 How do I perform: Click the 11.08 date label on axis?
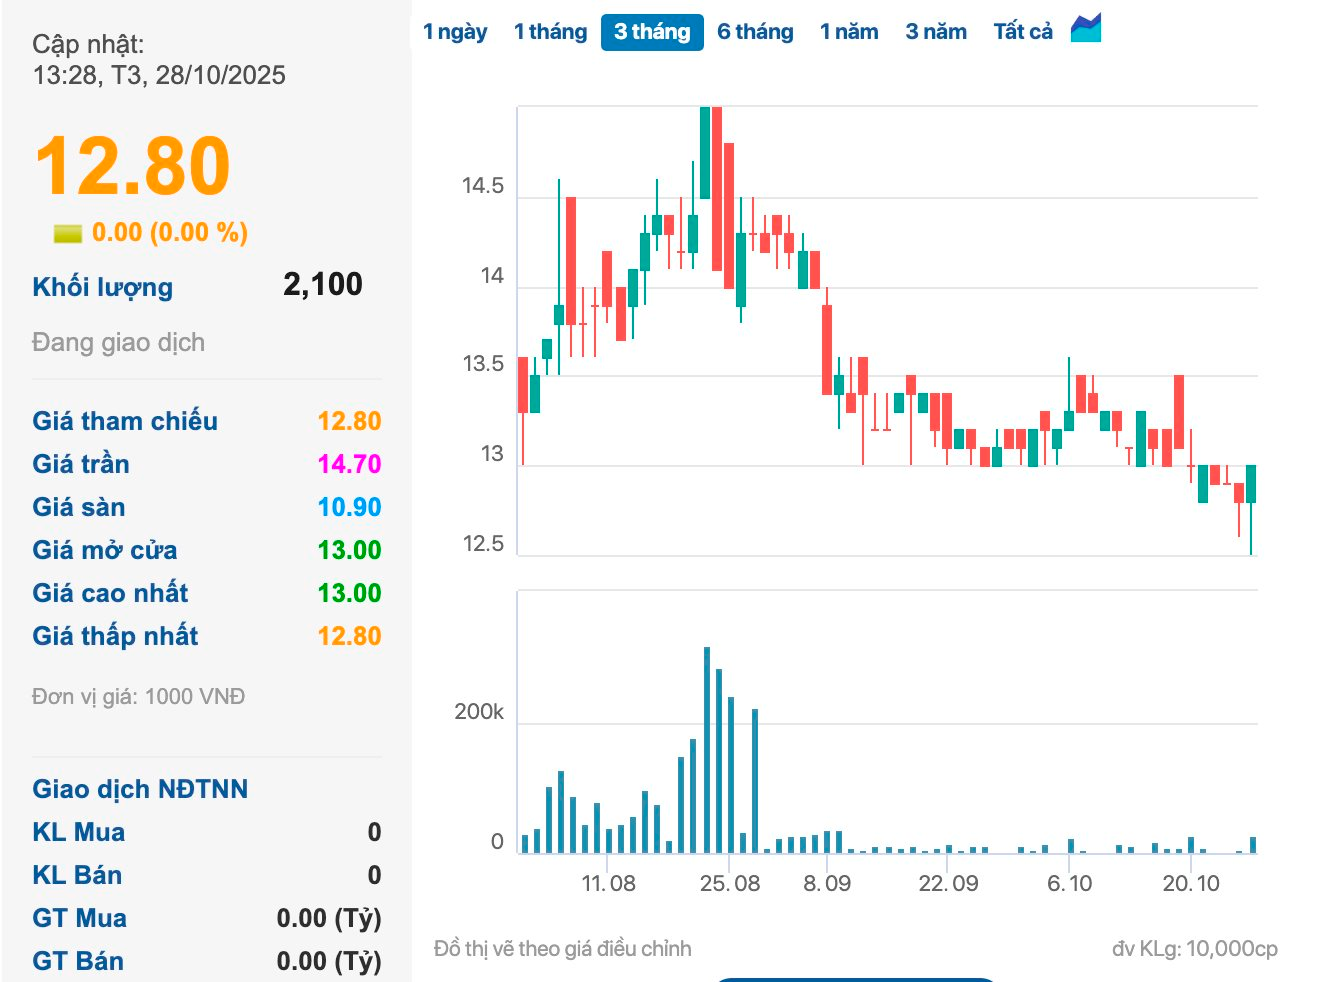coord(608,884)
